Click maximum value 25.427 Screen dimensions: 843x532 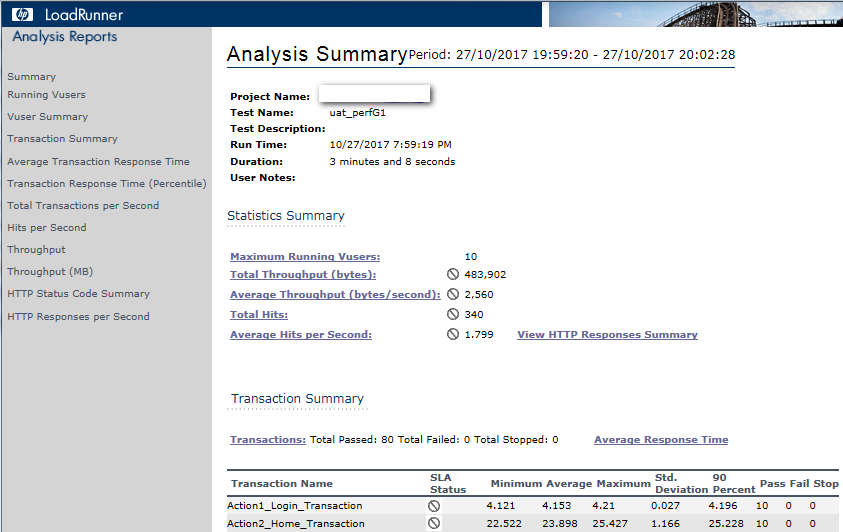tap(610, 523)
